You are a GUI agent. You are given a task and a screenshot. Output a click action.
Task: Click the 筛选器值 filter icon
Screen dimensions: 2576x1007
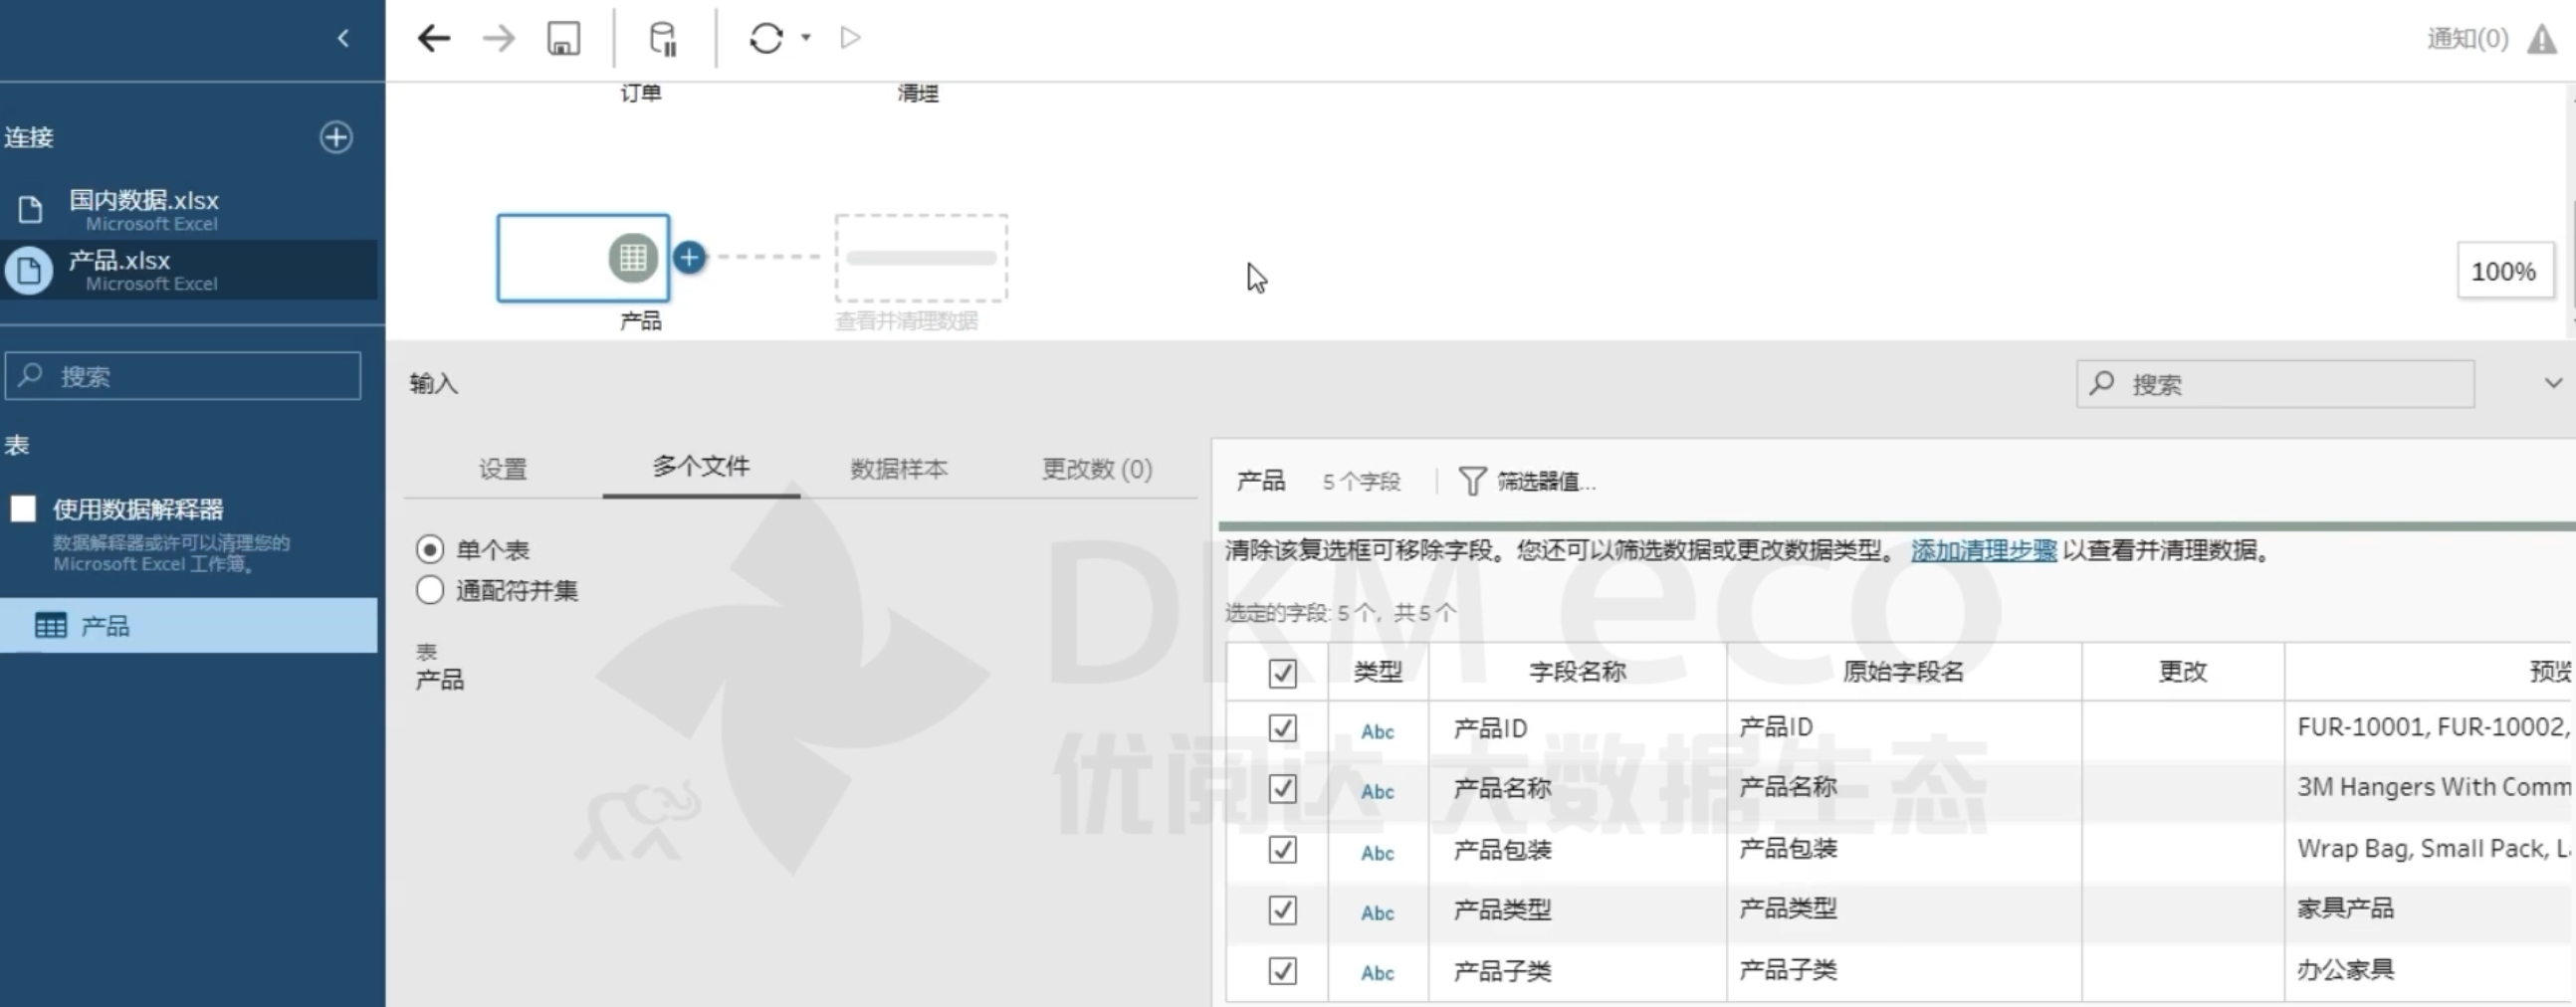coord(1471,482)
